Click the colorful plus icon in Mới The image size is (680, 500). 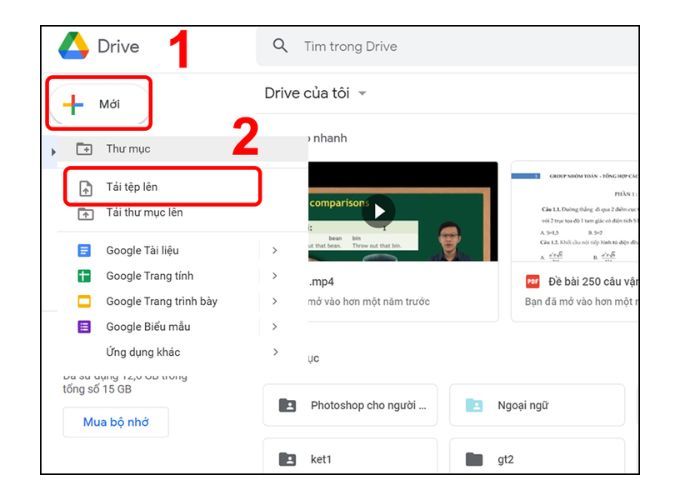pyautogui.click(x=73, y=105)
